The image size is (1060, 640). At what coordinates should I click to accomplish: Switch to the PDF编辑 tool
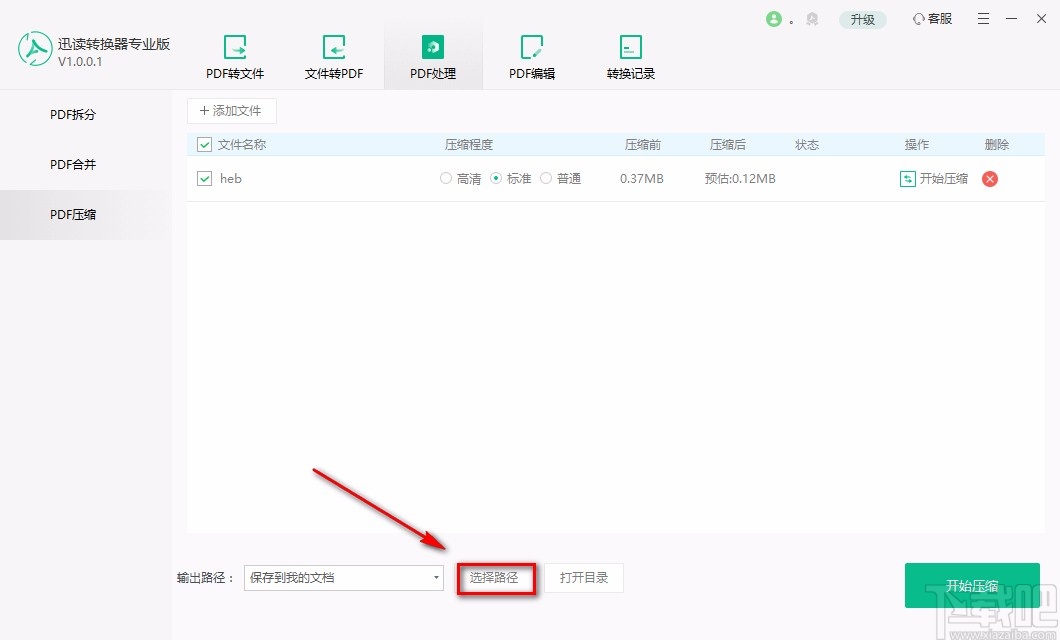pyautogui.click(x=531, y=55)
